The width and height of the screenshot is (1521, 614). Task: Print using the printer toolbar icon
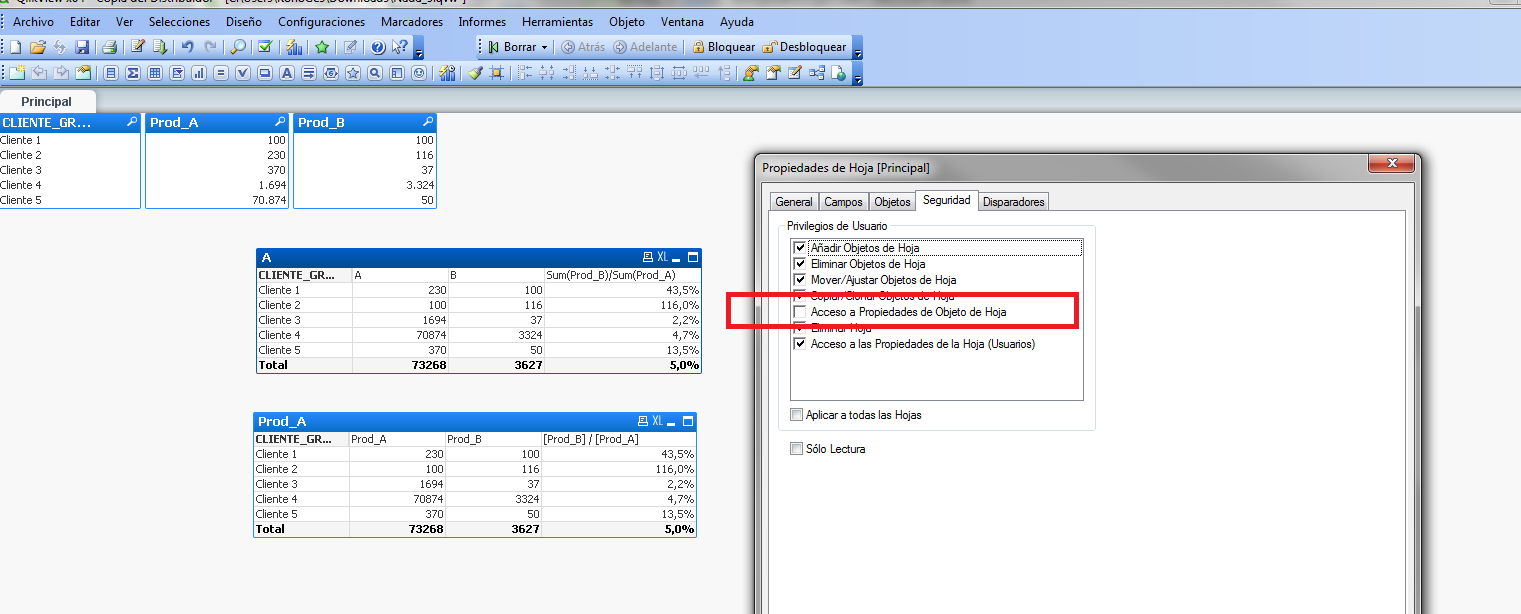110,47
